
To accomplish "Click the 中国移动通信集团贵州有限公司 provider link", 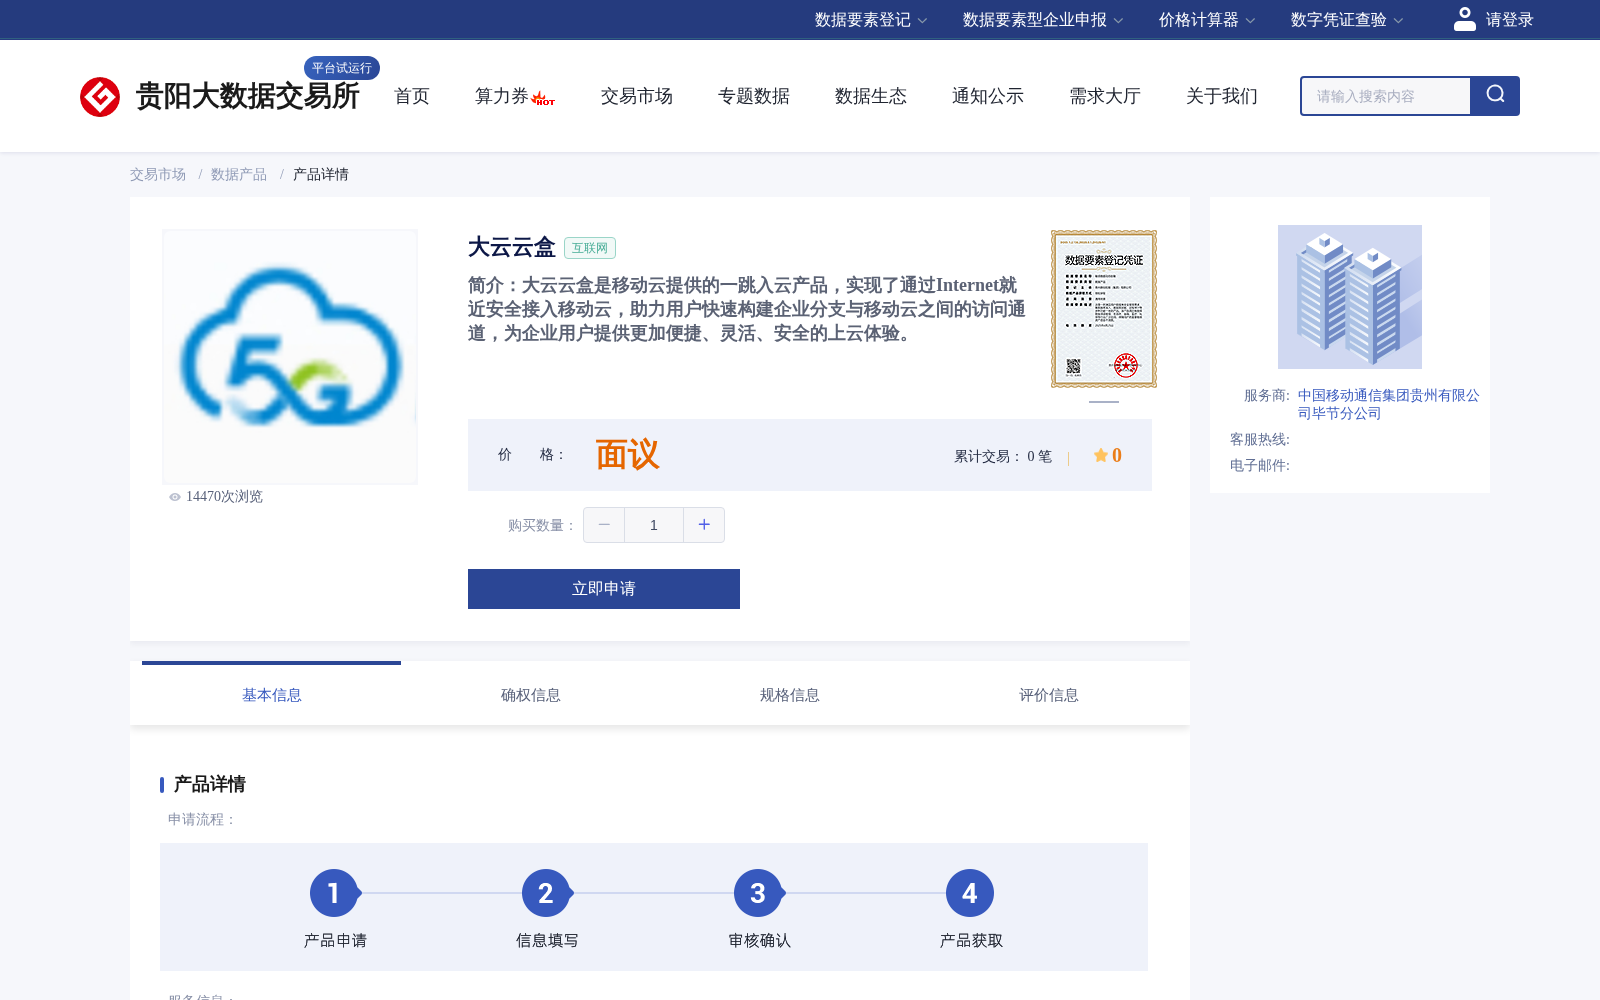I will 1389,404.
